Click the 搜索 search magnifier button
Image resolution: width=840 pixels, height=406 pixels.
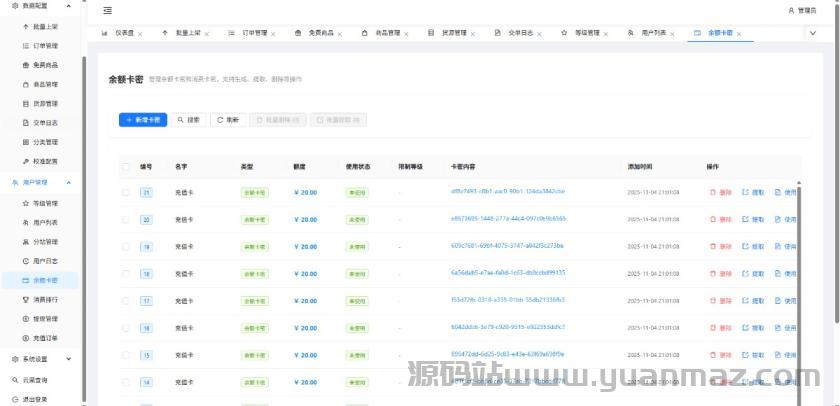click(188, 120)
